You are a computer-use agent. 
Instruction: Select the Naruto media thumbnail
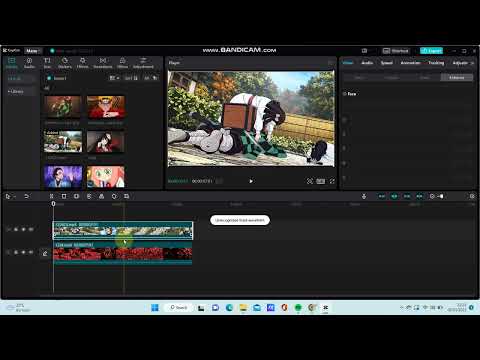click(106, 107)
